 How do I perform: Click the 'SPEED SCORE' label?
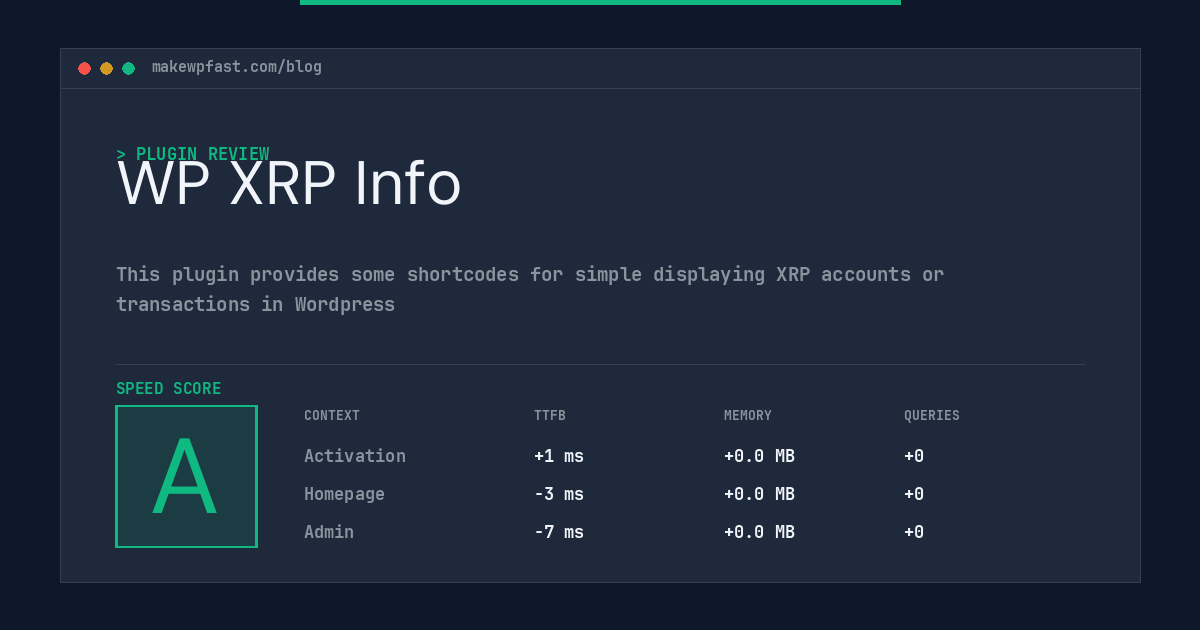click(169, 389)
